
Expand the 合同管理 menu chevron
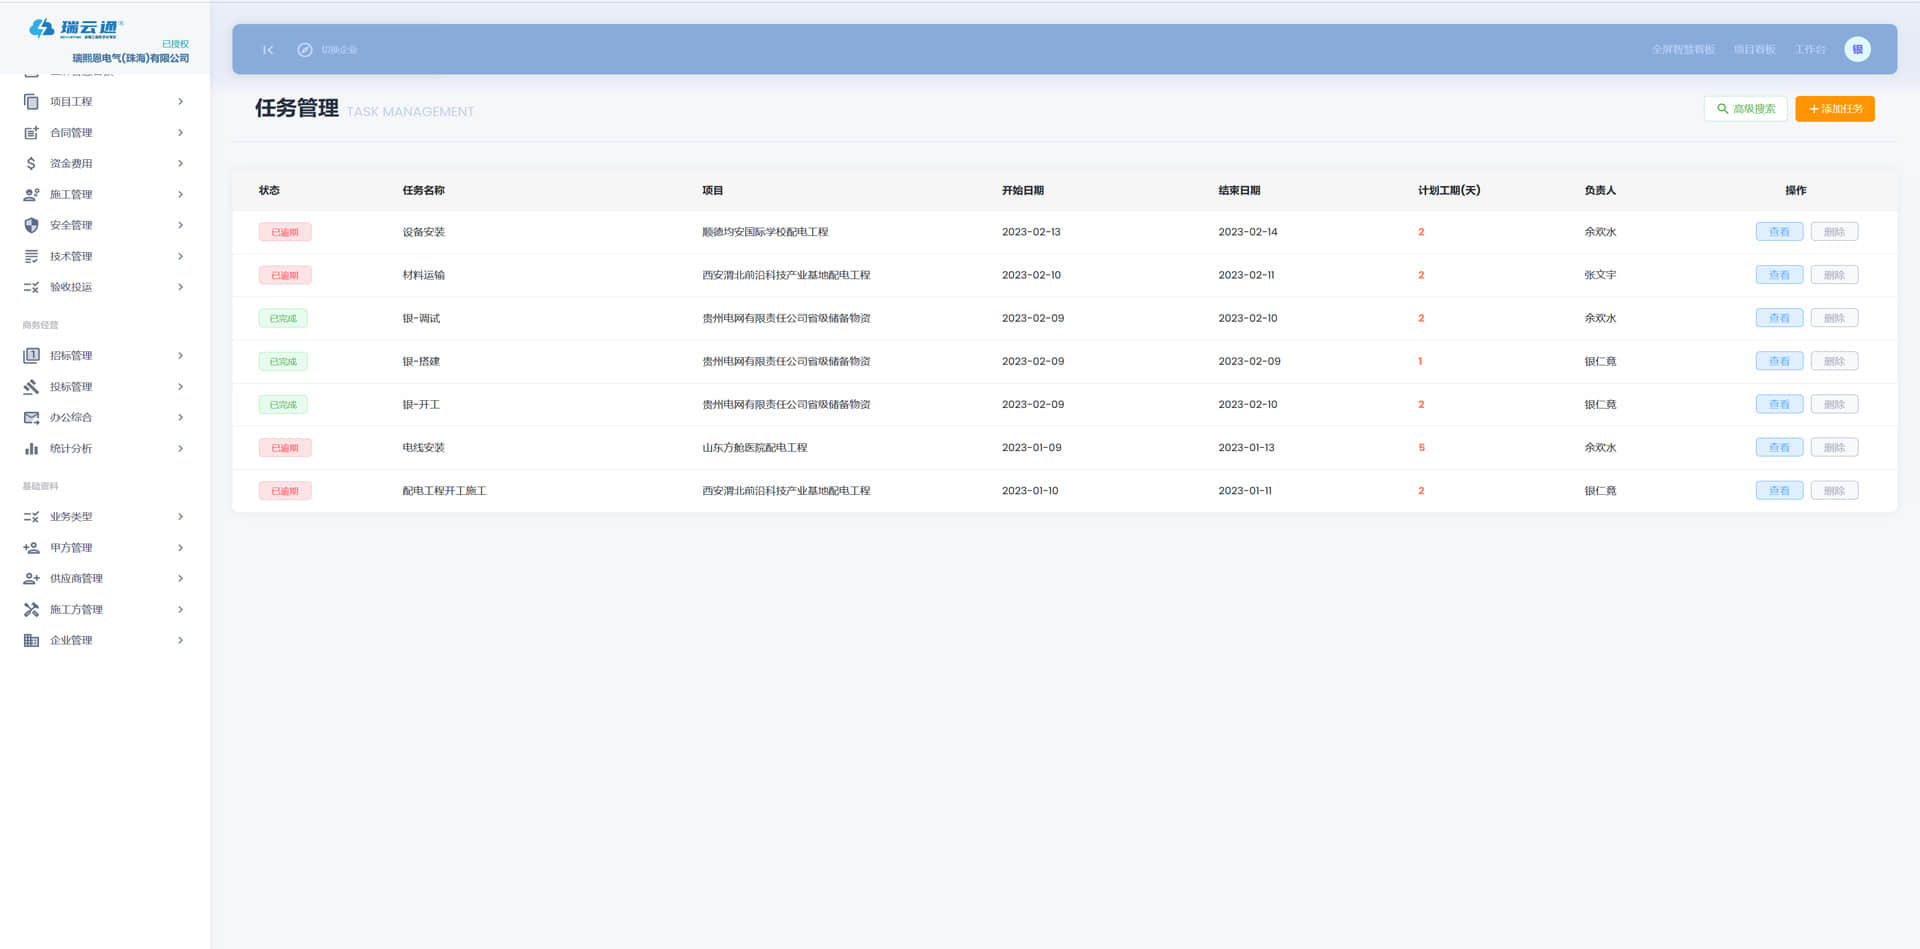180,132
